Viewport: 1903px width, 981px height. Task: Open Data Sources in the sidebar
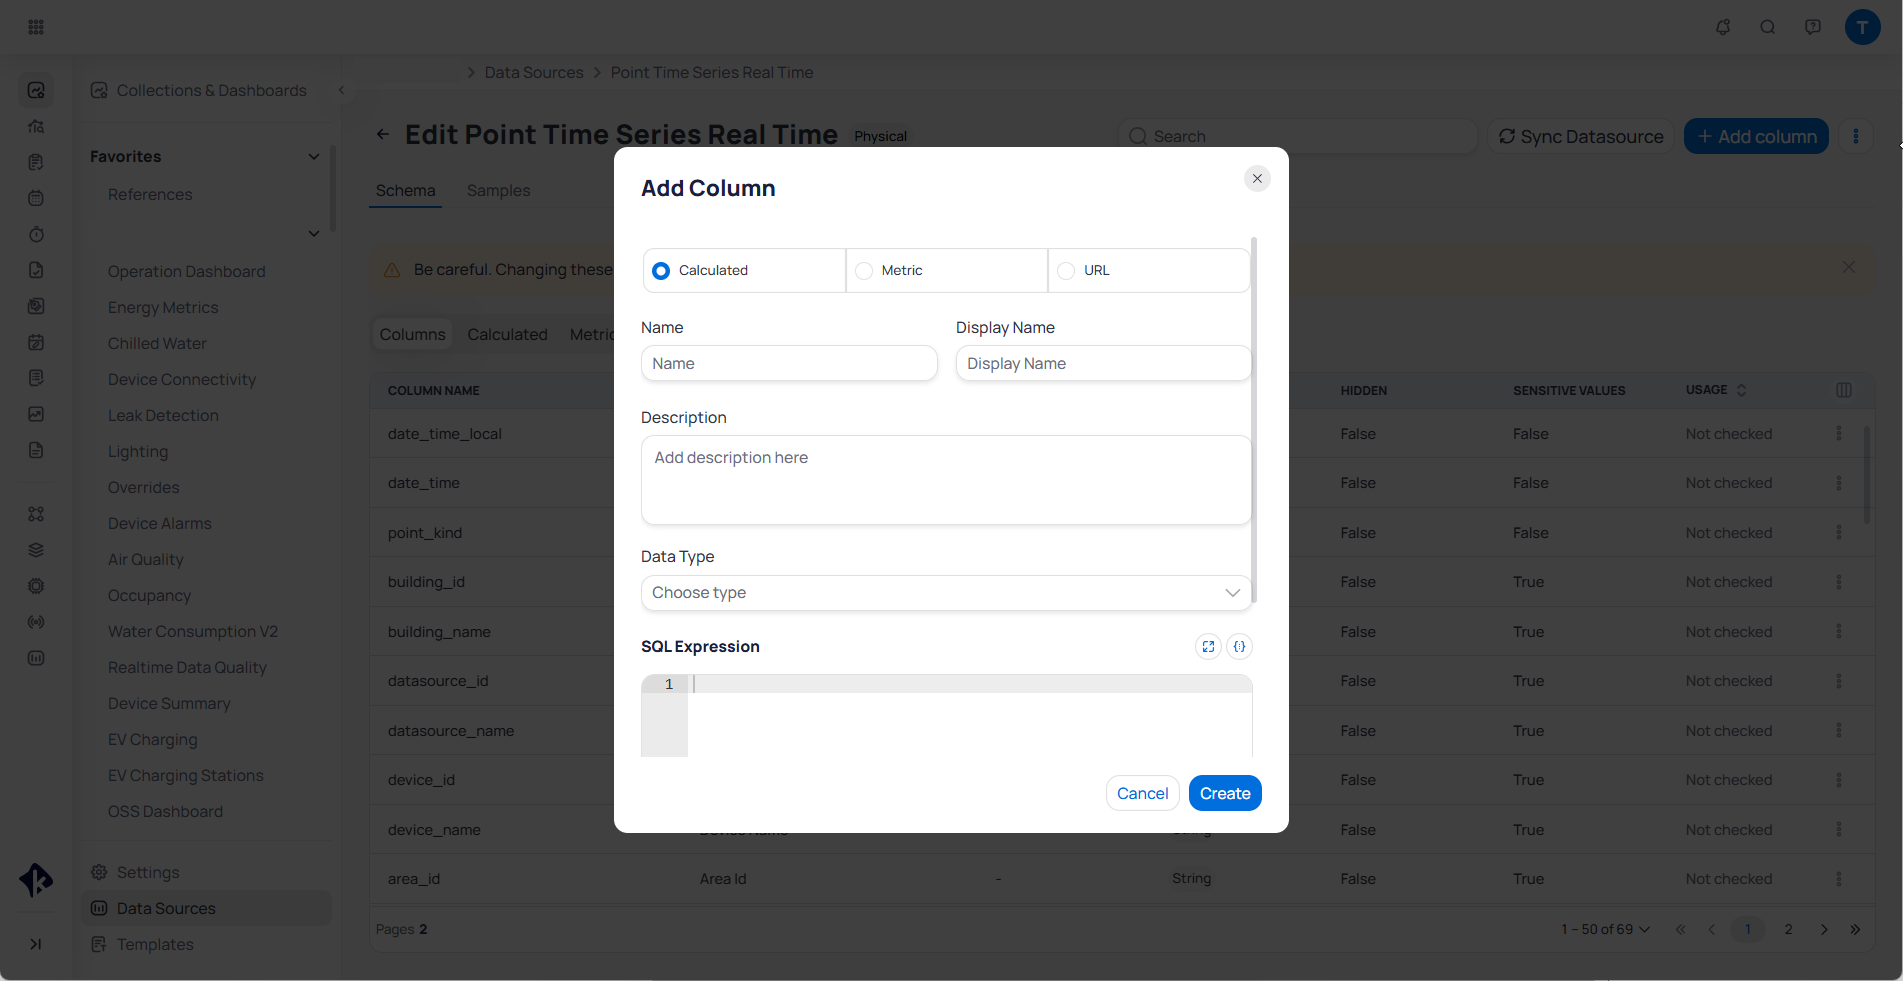click(207, 908)
